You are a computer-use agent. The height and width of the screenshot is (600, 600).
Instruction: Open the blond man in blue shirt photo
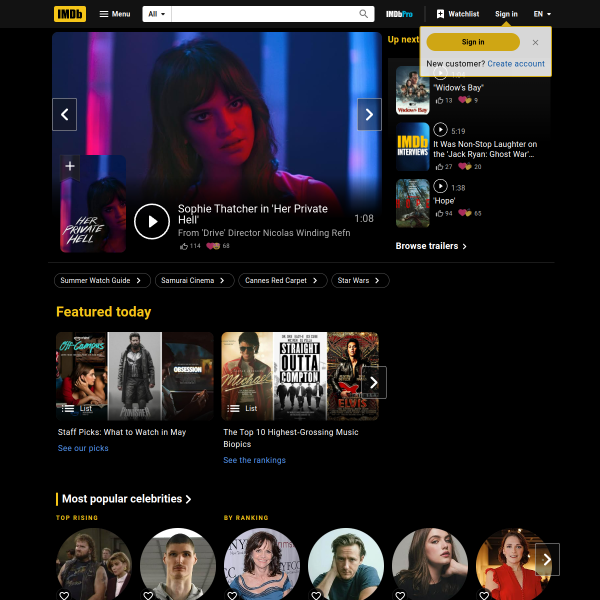tap(346, 564)
